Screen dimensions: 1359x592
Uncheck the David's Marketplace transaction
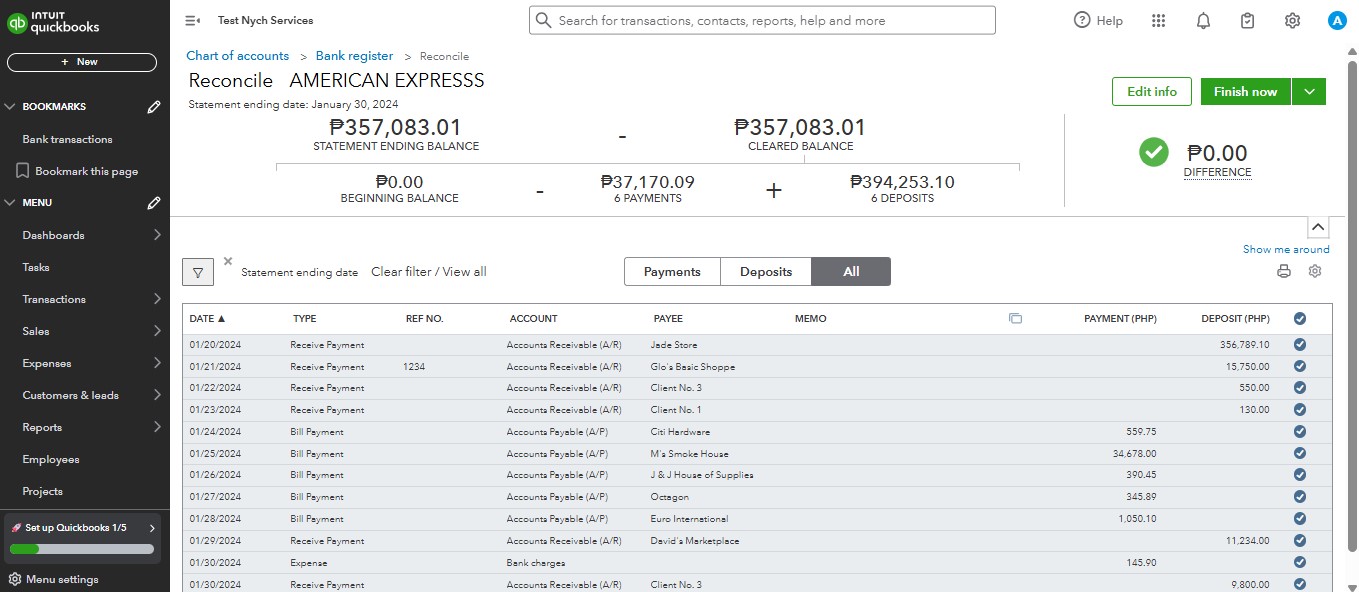point(1300,541)
